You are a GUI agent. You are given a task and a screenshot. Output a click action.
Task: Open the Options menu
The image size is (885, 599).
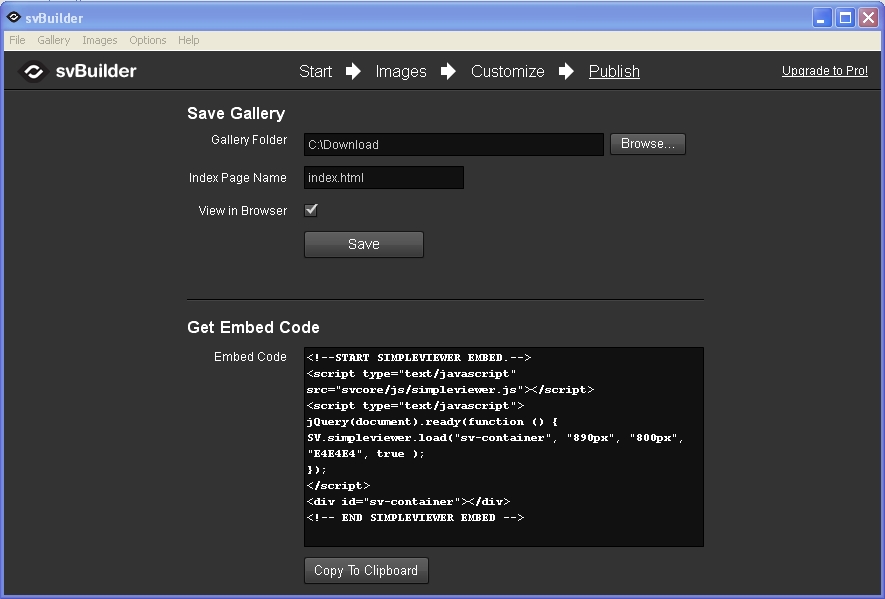point(147,40)
